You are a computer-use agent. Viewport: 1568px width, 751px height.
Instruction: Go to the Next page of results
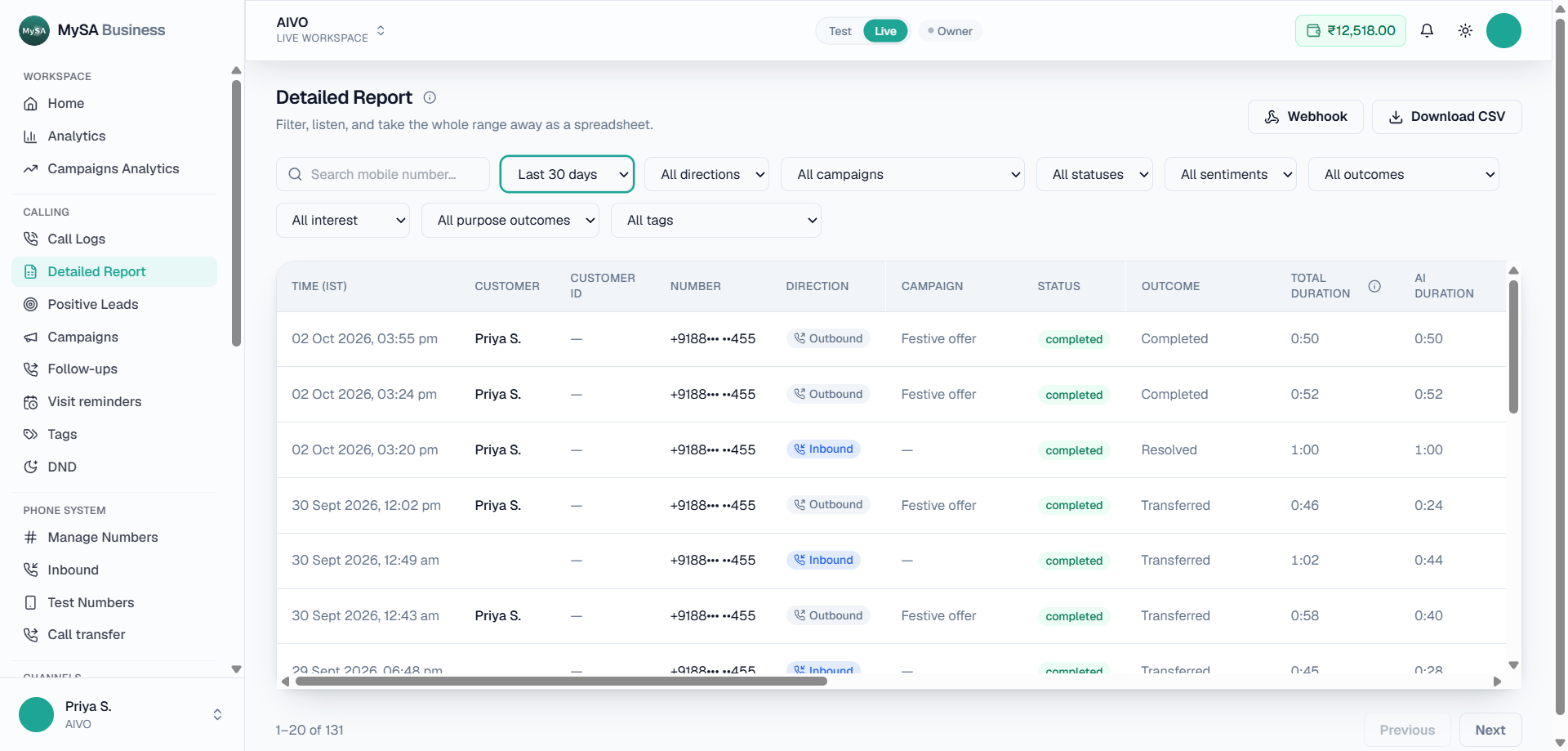coord(1490,730)
